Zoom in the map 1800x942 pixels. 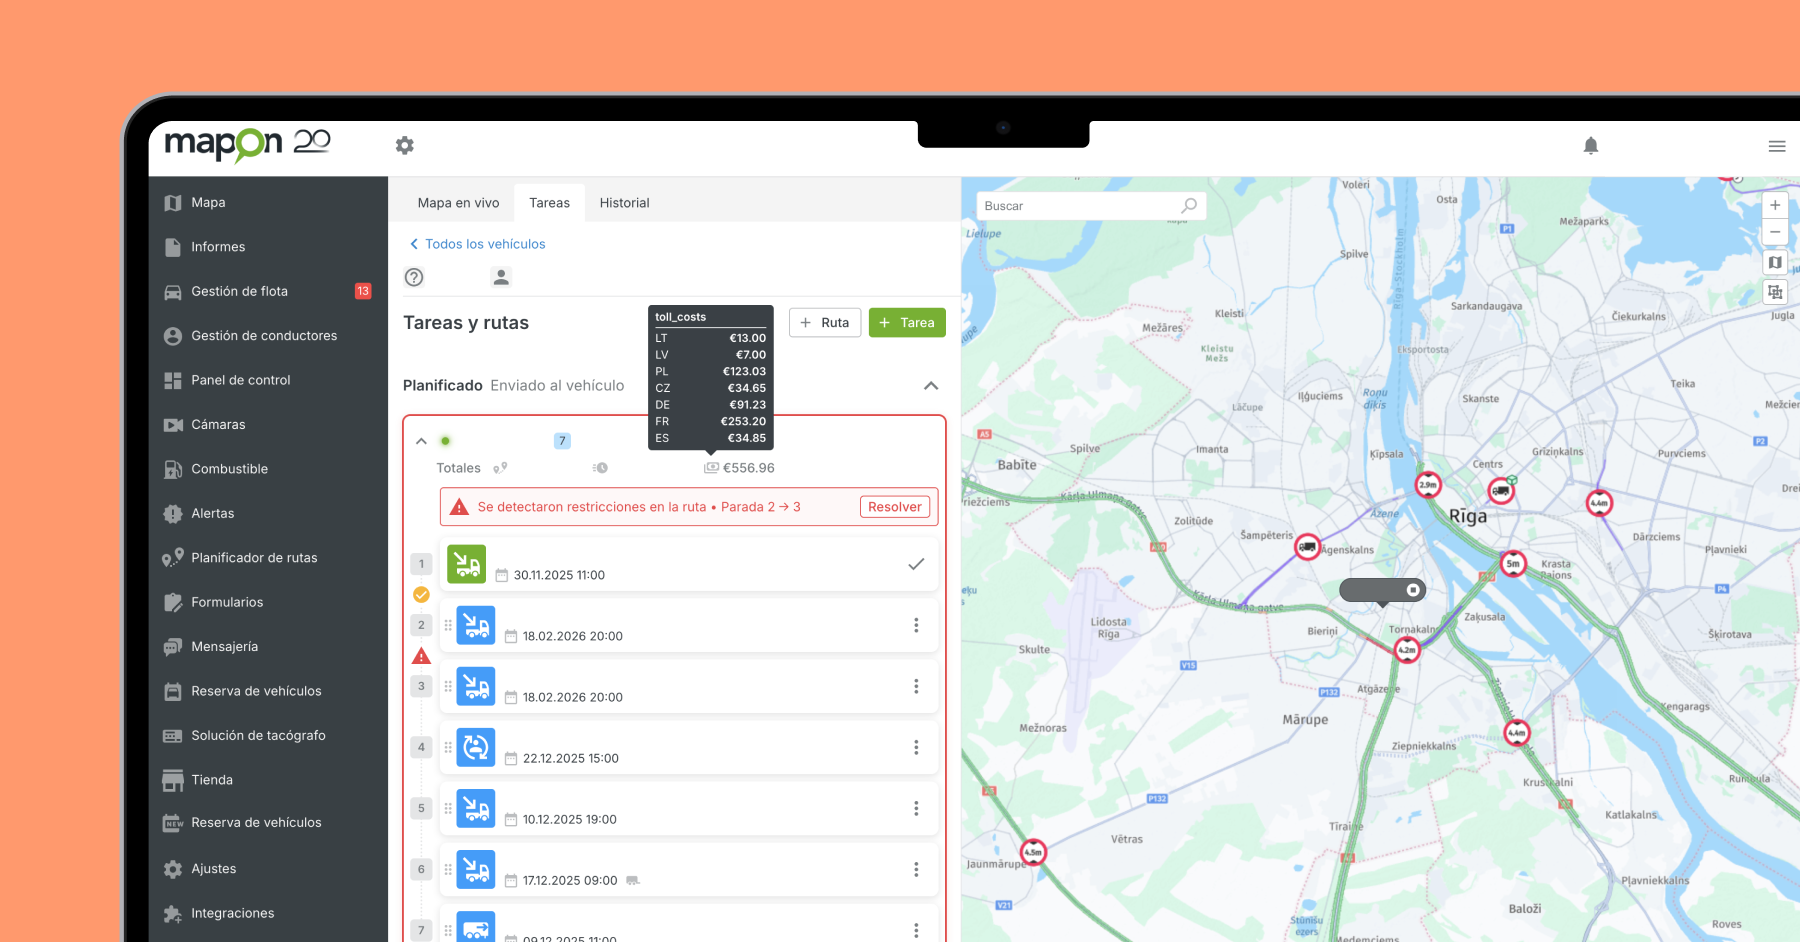(1775, 205)
